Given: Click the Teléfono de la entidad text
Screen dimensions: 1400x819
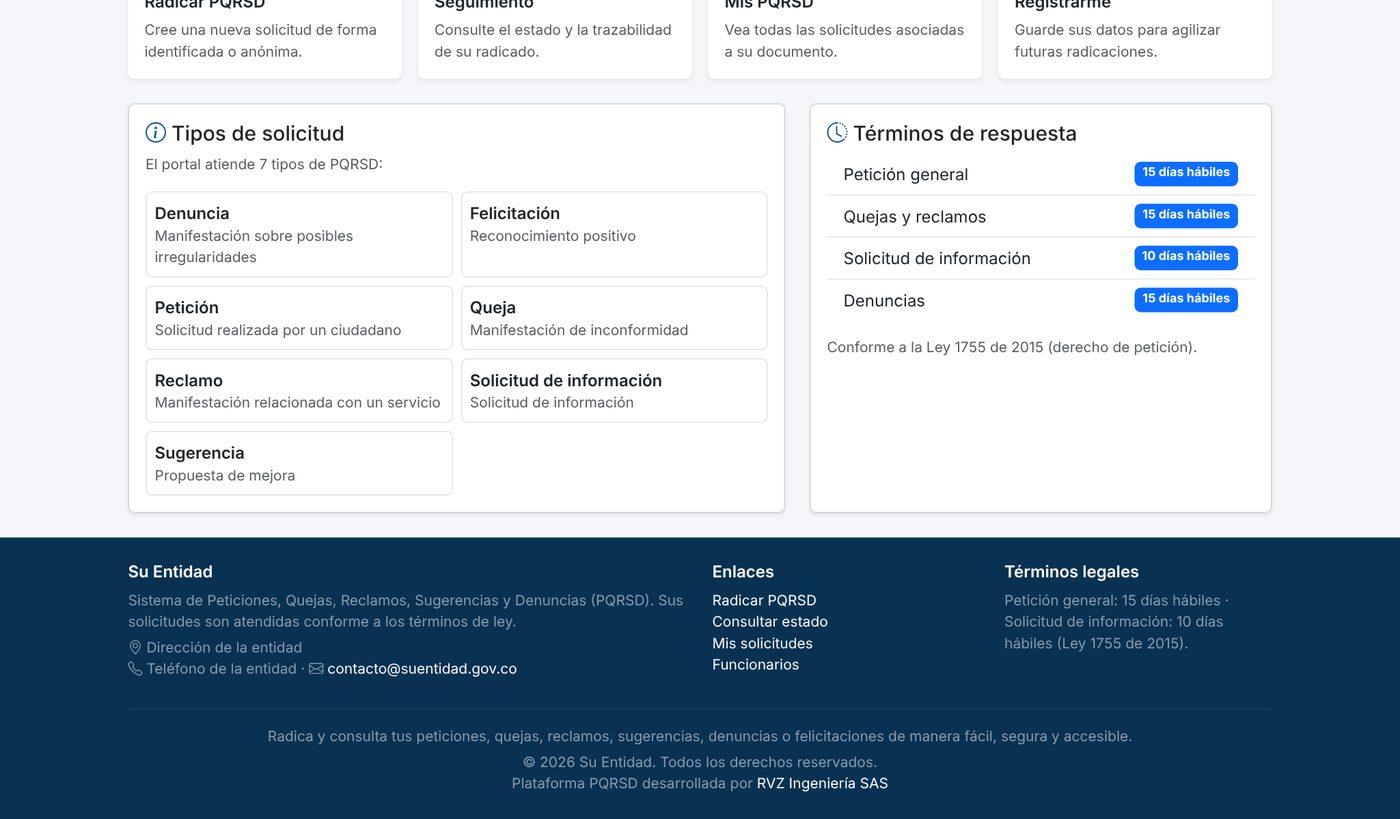Looking at the screenshot, I should pos(222,669).
